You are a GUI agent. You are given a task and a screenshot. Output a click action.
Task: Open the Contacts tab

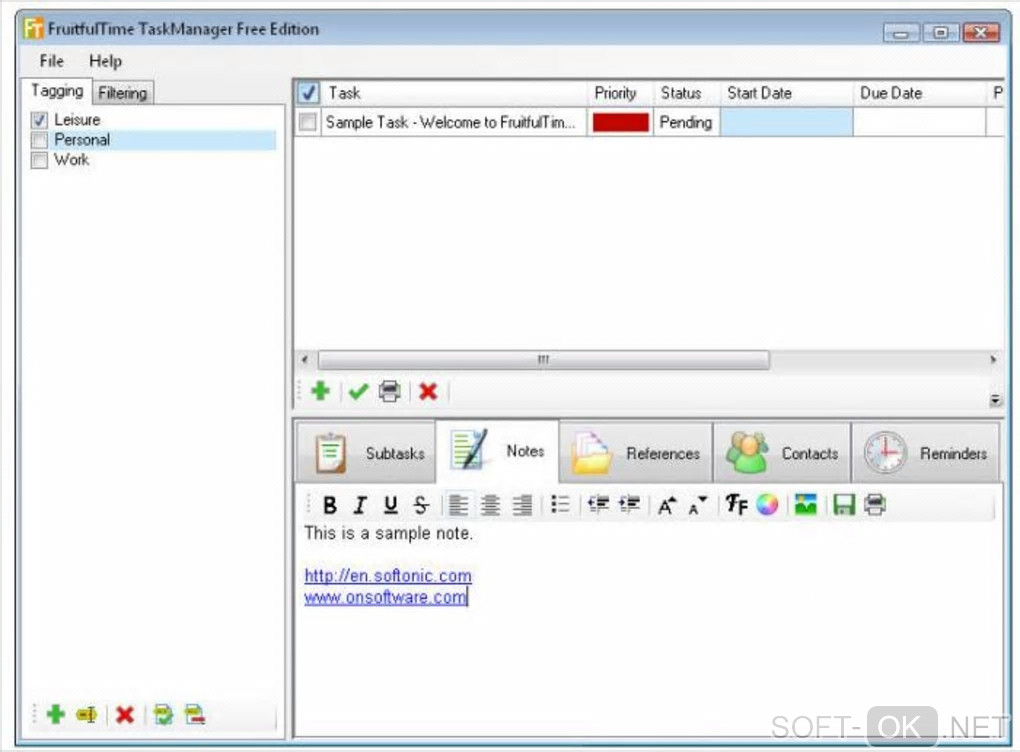[782, 453]
